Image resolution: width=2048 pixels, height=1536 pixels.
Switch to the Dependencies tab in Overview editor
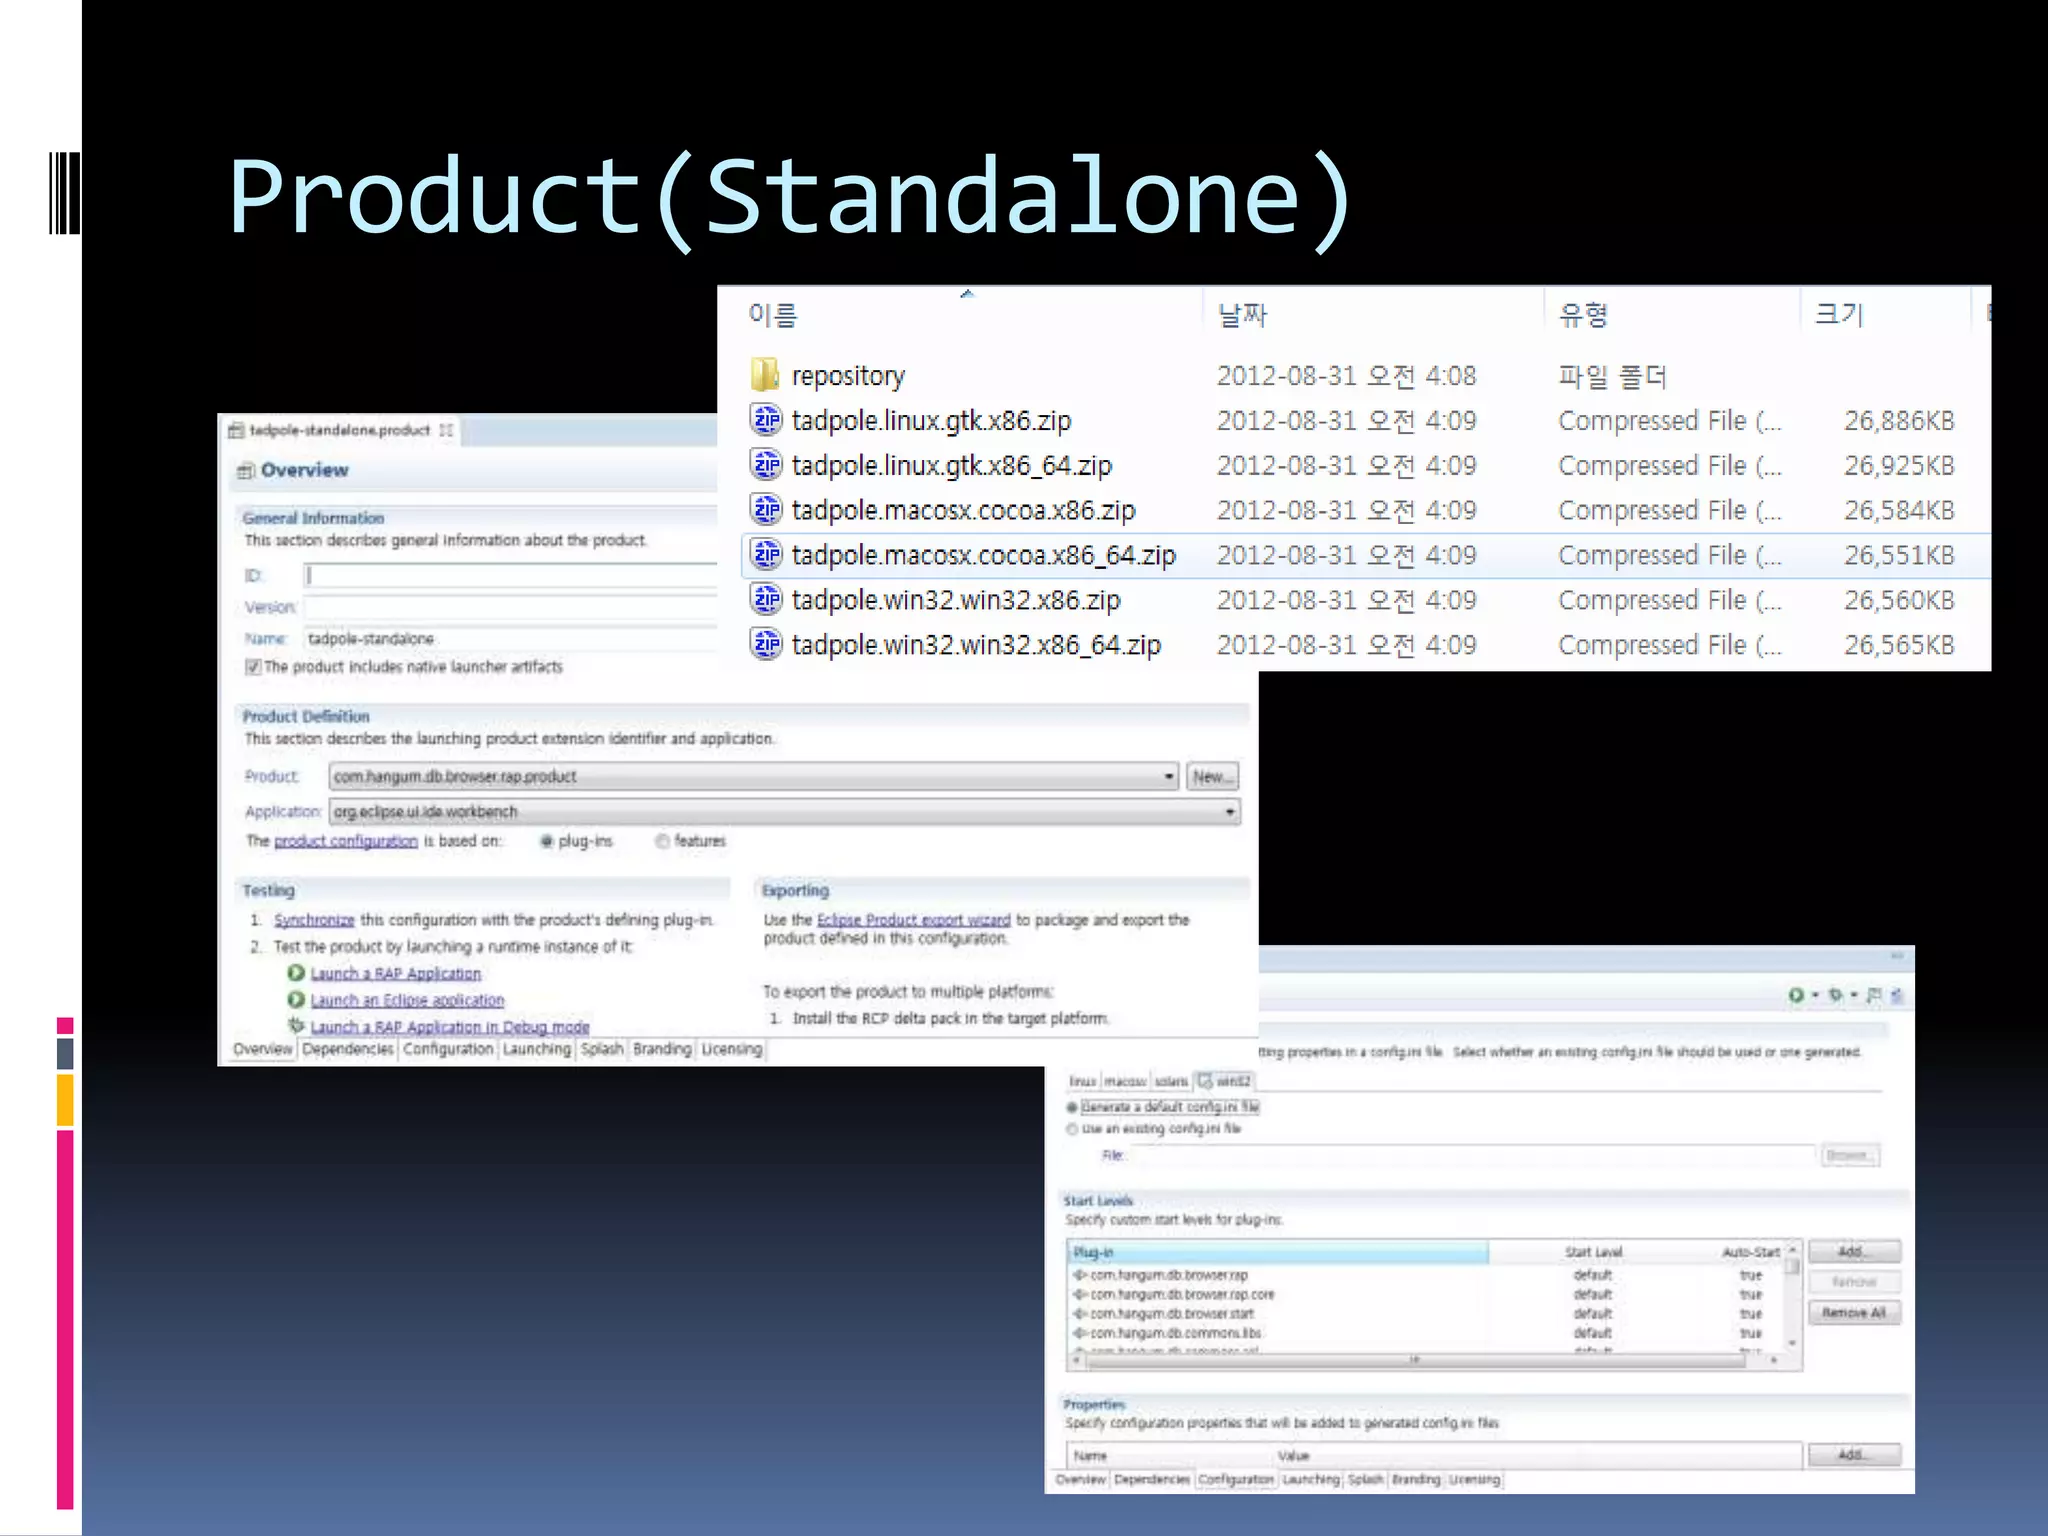coord(347,1049)
